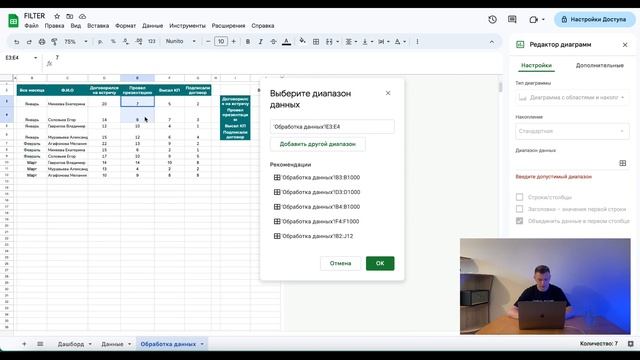640x360 pixels.
Task: Click the video meeting camera icon
Action: [533, 20]
